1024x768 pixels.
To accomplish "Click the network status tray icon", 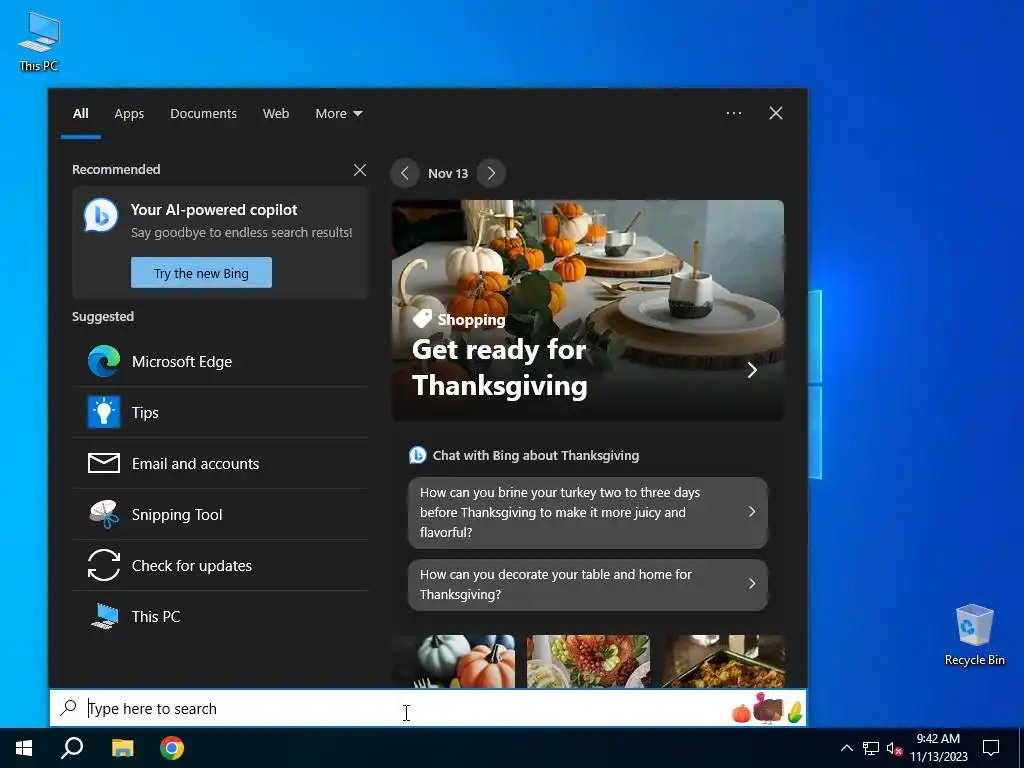I will click(x=871, y=748).
